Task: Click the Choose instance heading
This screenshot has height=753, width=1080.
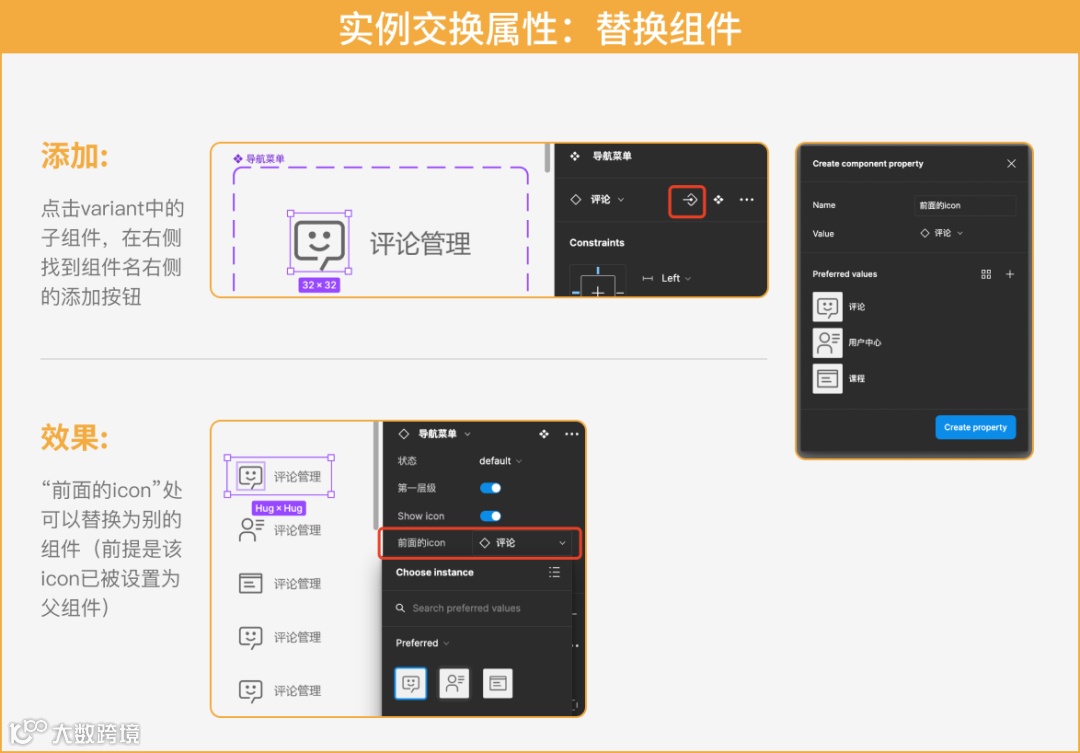Action: point(435,573)
